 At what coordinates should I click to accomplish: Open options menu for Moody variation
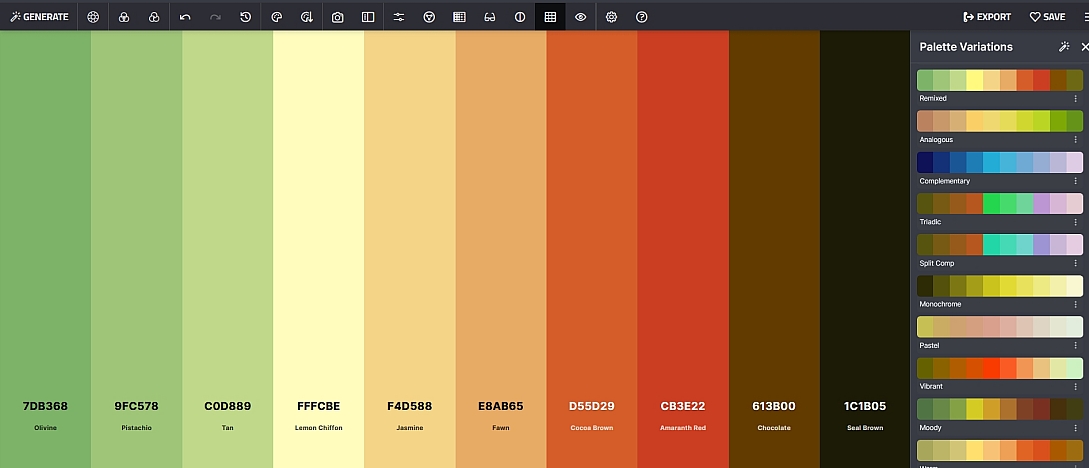click(x=1075, y=428)
